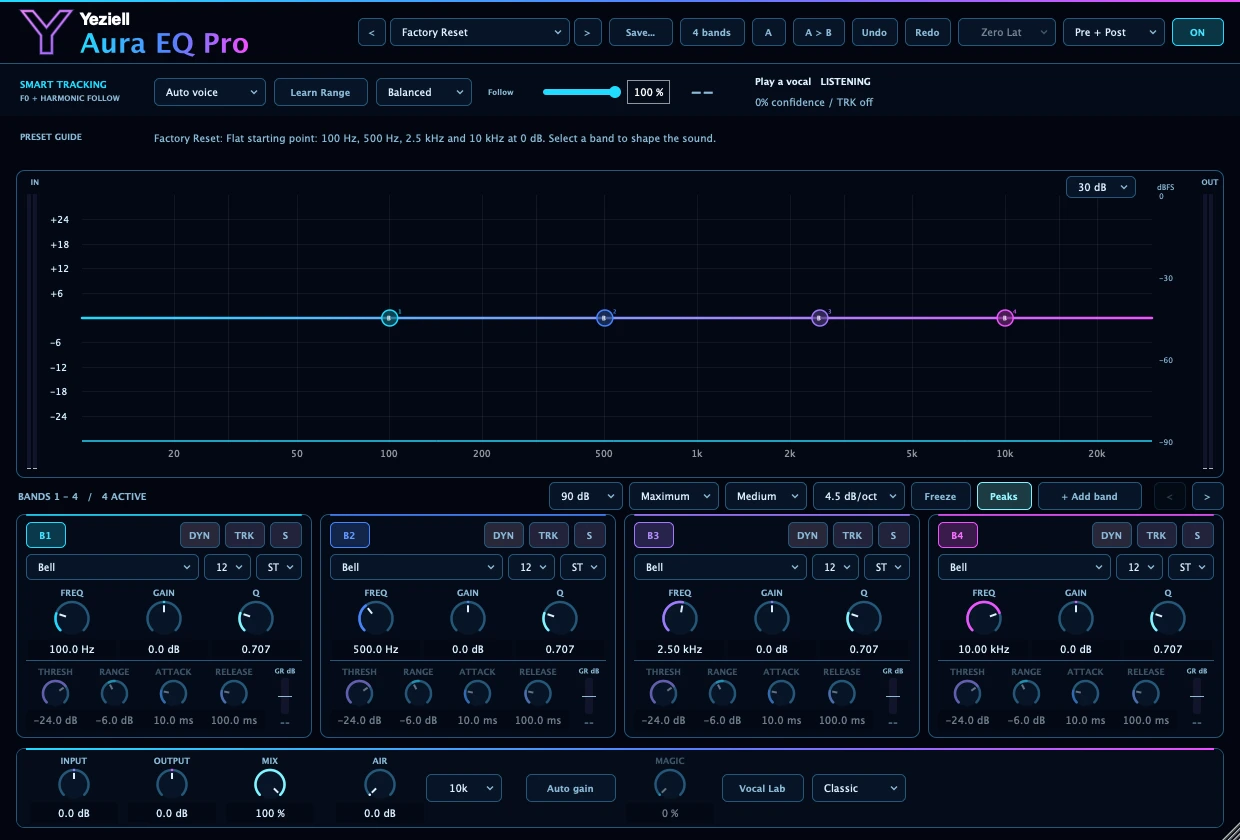Open B1 Bell filter type dropdown

coord(112,567)
